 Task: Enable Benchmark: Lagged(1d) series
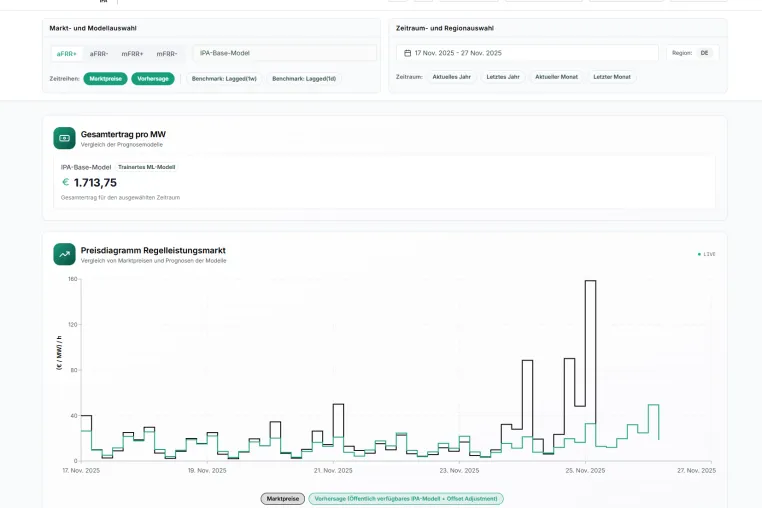point(304,79)
